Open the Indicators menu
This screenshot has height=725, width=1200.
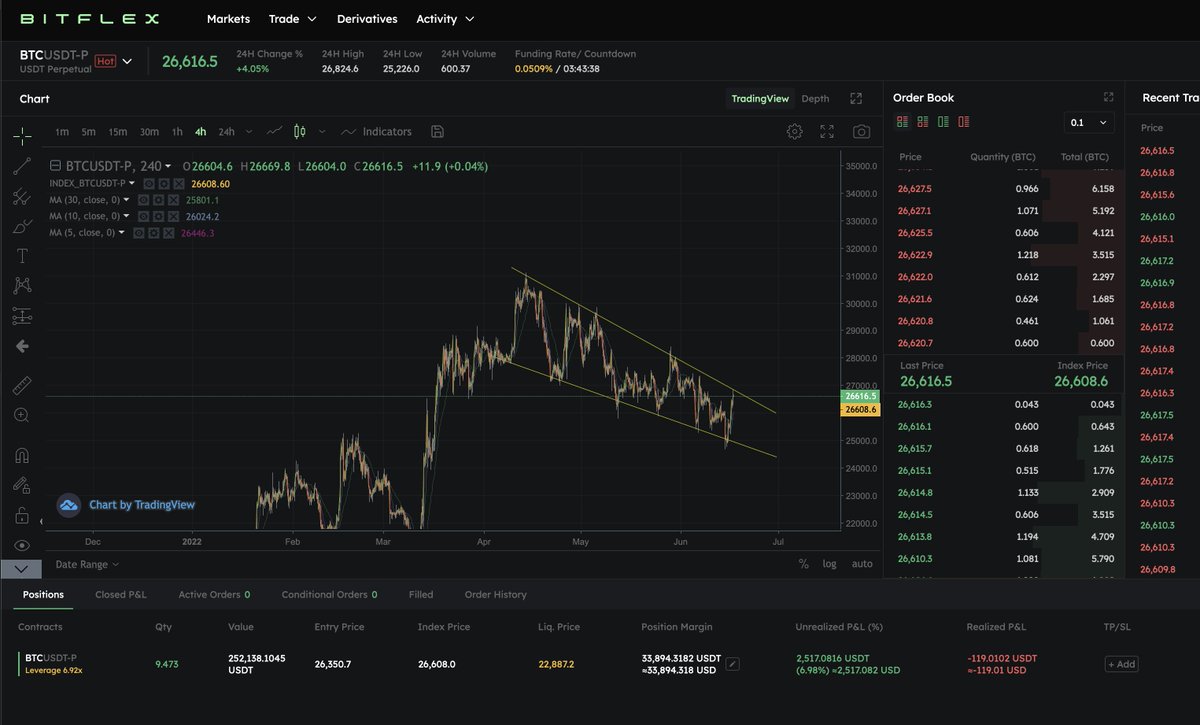pos(376,131)
